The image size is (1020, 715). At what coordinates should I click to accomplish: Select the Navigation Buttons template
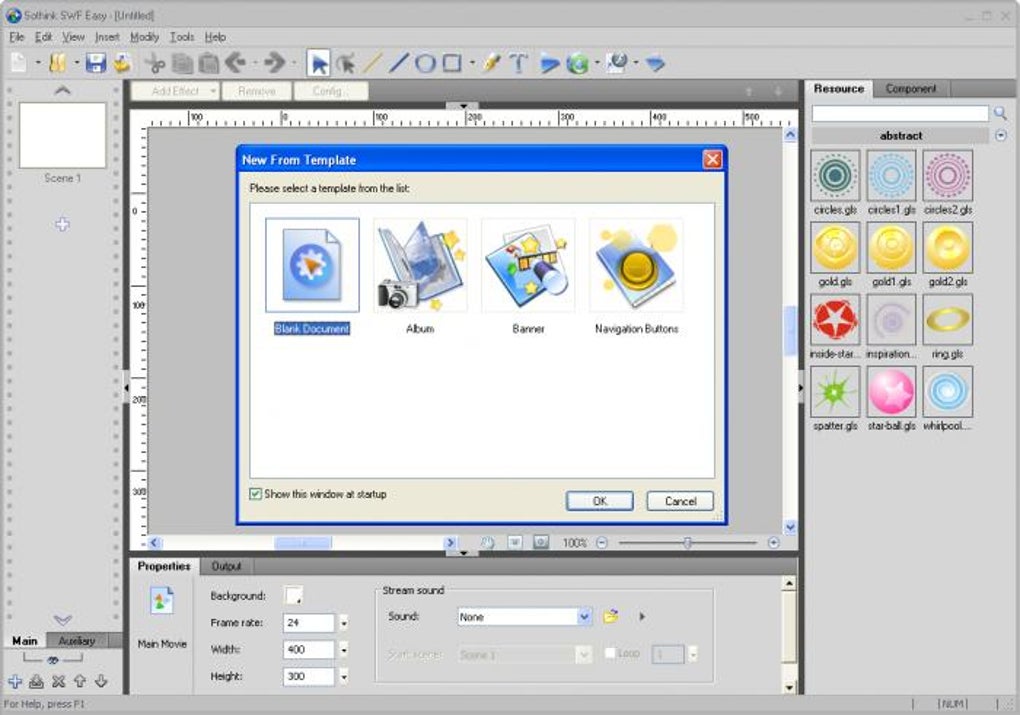(636, 277)
